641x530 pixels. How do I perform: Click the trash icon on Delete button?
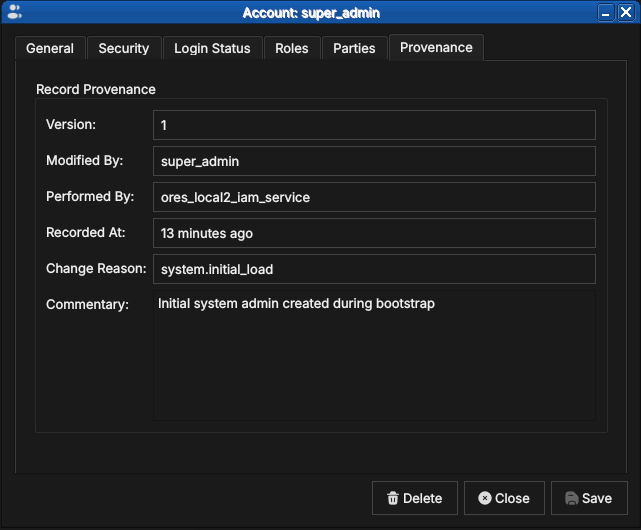[x=392, y=498]
